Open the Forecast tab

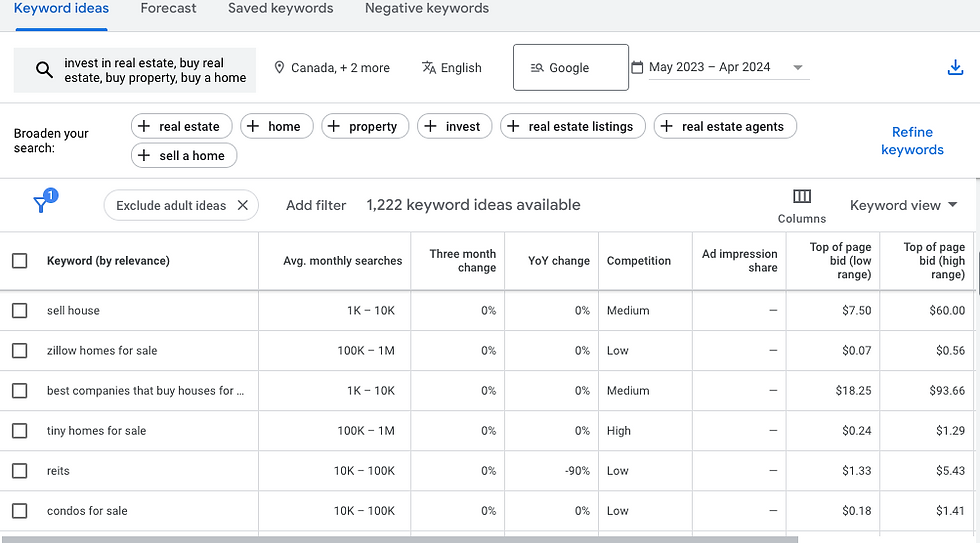pos(168,9)
